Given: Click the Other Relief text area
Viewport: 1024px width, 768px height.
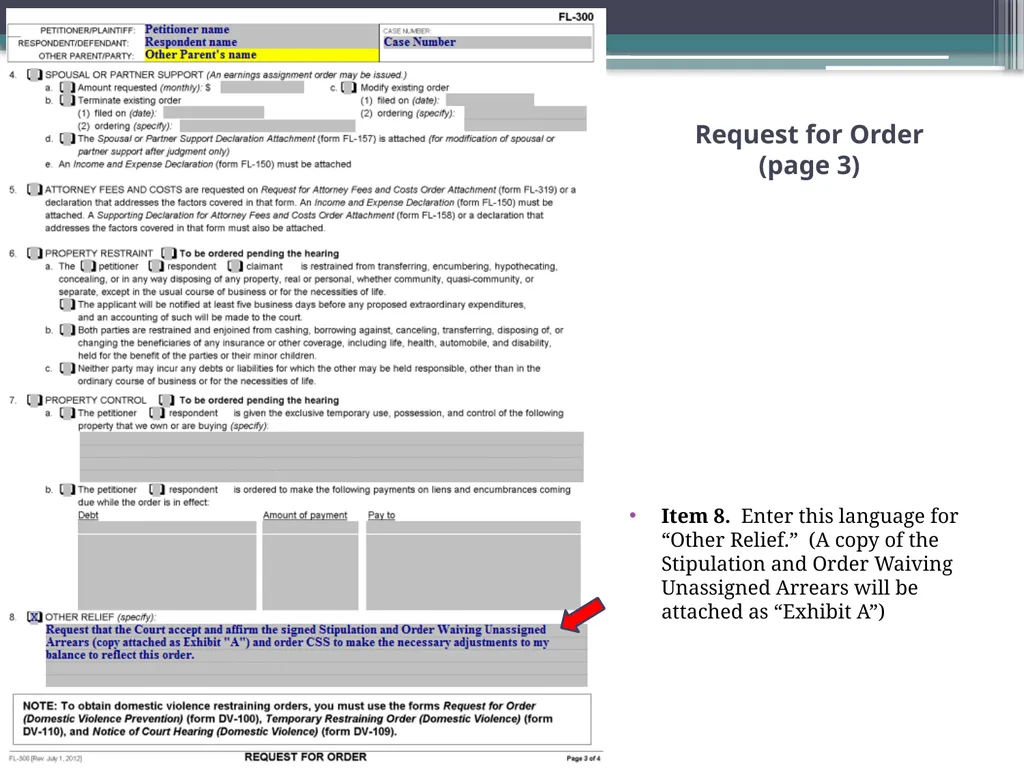Looking at the screenshot, I should tap(316, 655).
